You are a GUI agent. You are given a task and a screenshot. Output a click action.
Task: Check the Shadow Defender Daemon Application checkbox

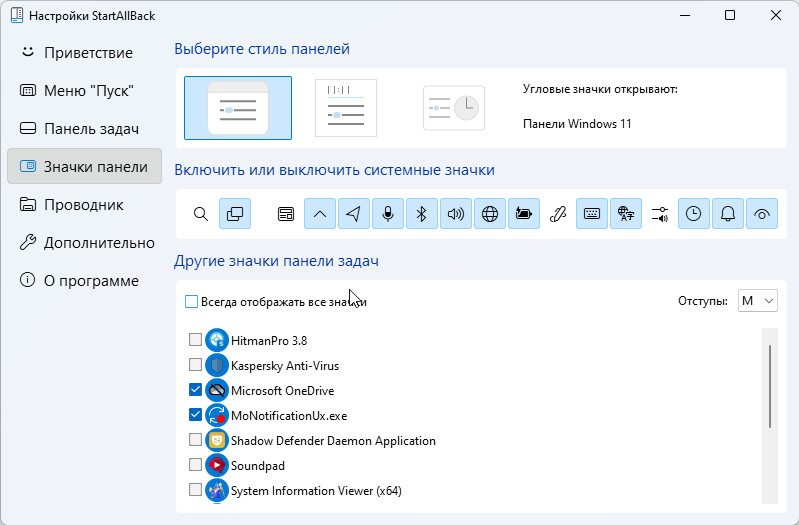point(195,439)
